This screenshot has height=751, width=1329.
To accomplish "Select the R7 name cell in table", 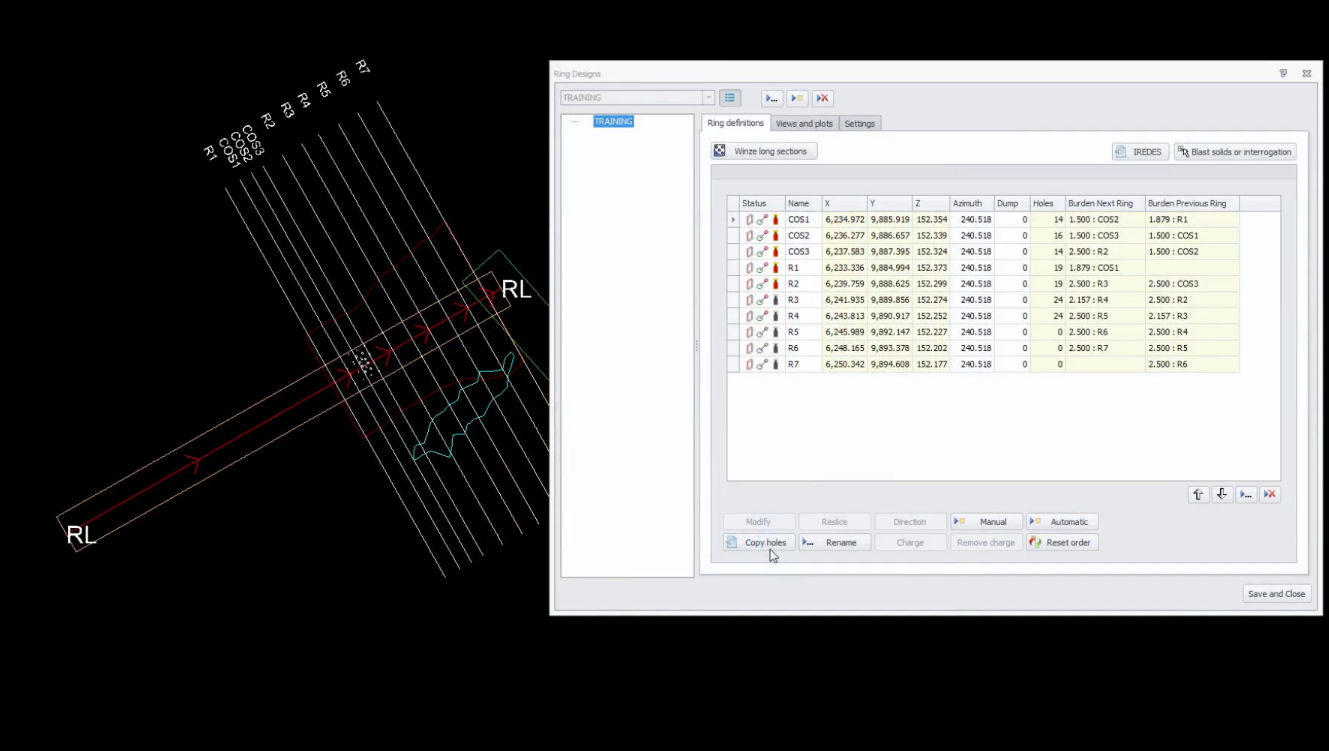I will [803, 364].
